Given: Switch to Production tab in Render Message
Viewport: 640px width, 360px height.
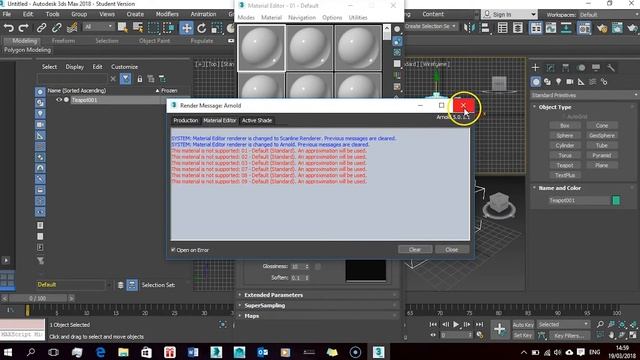Looking at the screenshot, I should click(x=185, y=120).
